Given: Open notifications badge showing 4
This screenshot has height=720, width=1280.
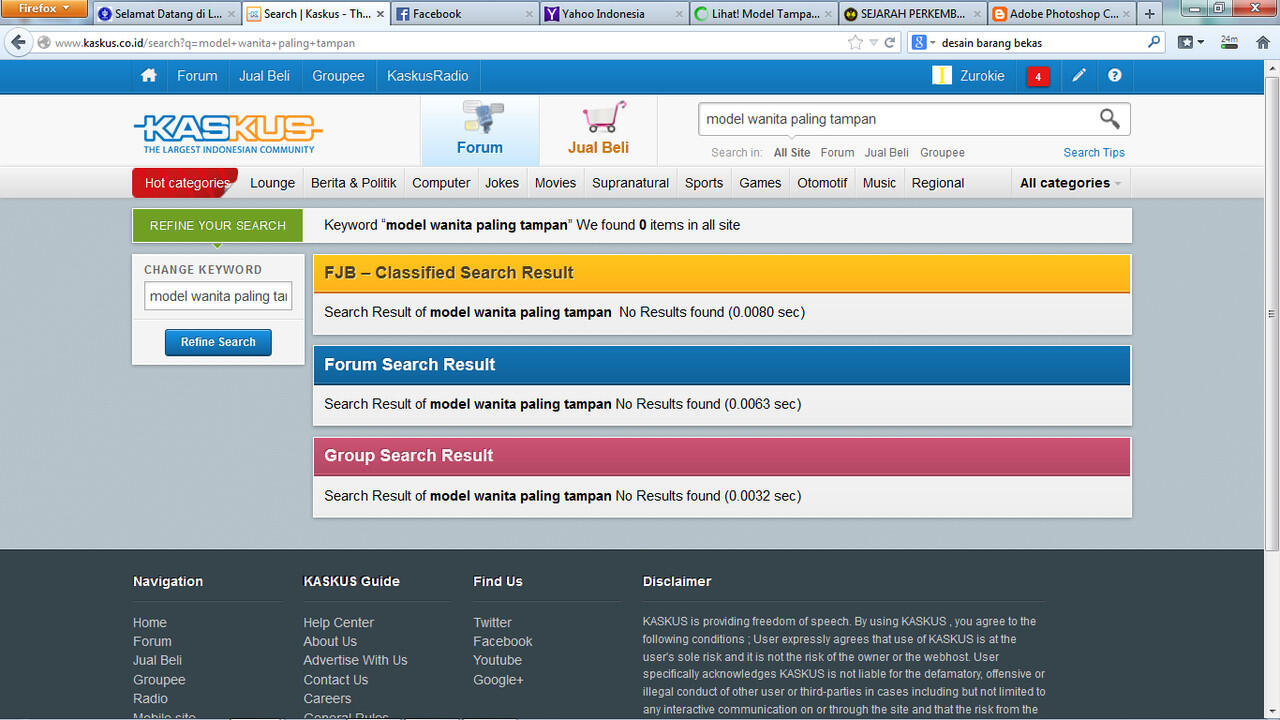Looking at the screenshot, I should point(1038,77).
